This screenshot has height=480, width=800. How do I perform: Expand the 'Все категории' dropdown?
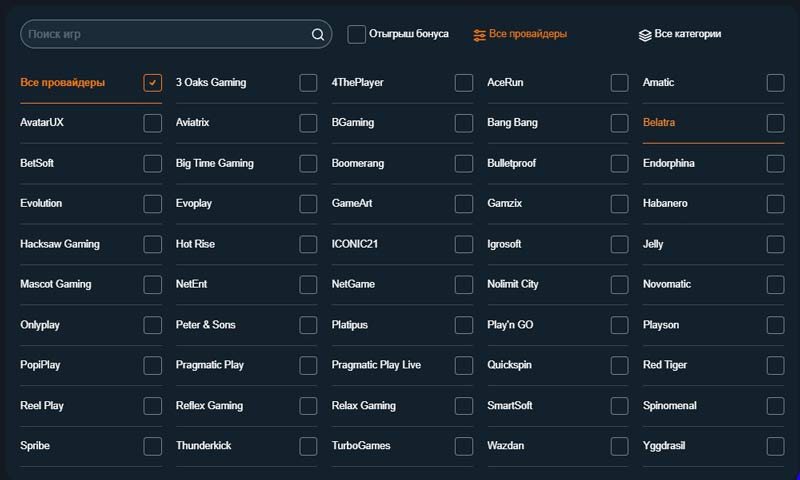tap(687, 34)
